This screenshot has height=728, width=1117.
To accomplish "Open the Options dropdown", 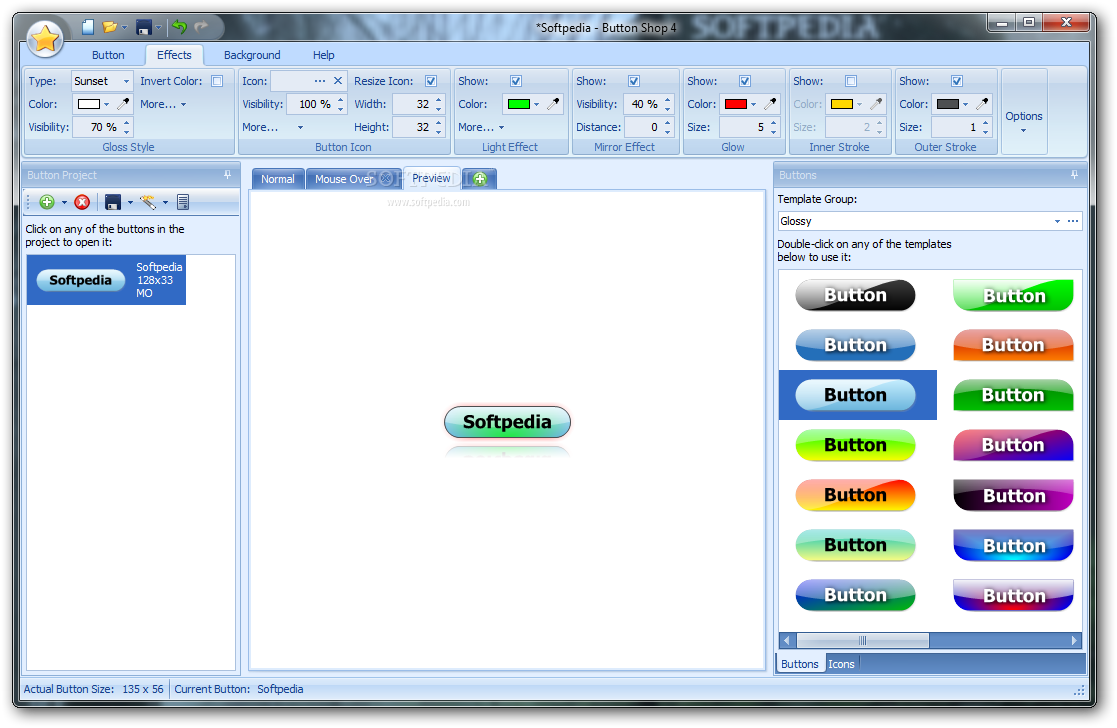I will [x=1024, y=121].
